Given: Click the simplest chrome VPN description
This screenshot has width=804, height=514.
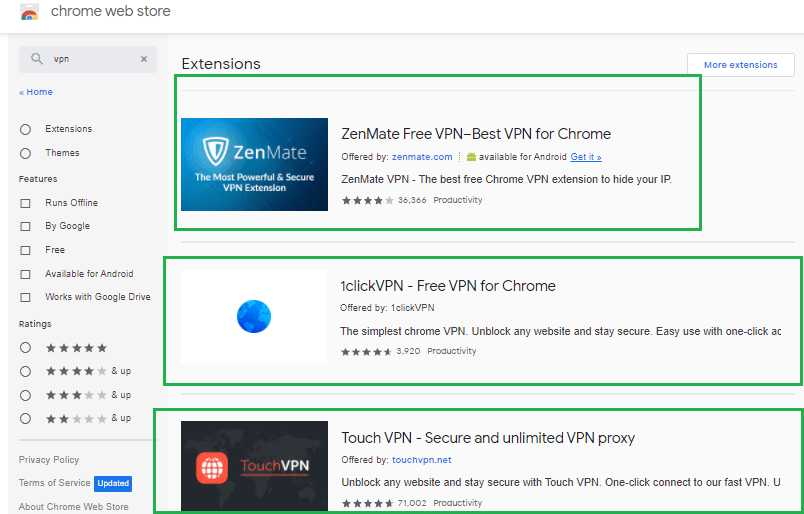Looking at the screenshot, I should pos(560,331).
